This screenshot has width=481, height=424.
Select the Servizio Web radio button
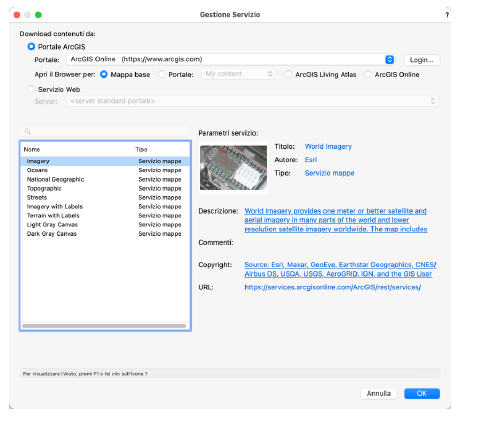(x=31, y=89)
